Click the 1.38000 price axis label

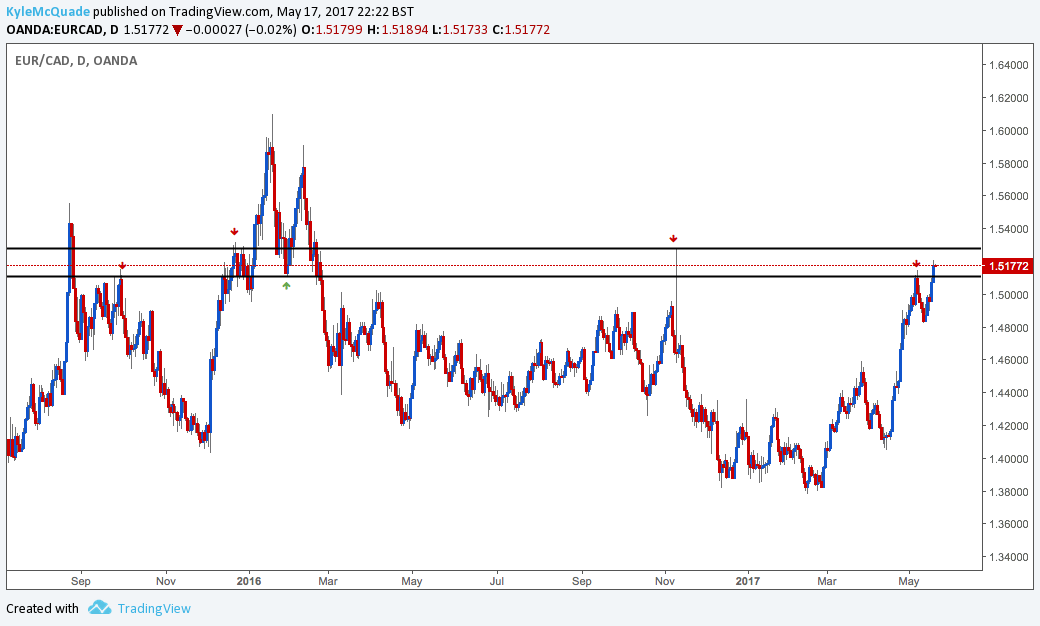pos(1008,492)
